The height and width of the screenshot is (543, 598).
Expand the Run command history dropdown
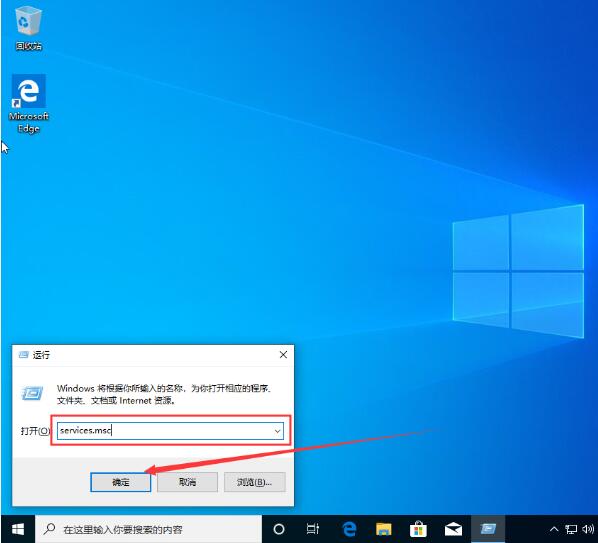(277, 431)
